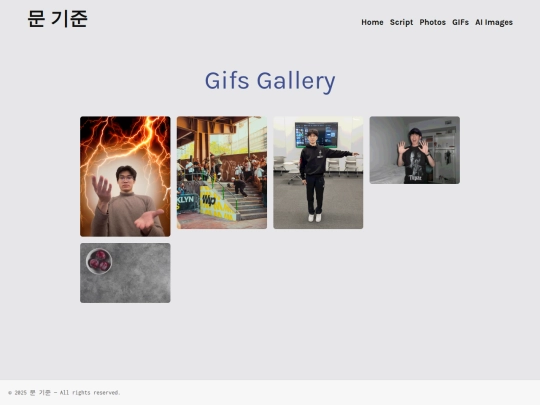Open the lightning hands GIF thumbnail
This screenshot has width=540, height=405.
point(125,176)
